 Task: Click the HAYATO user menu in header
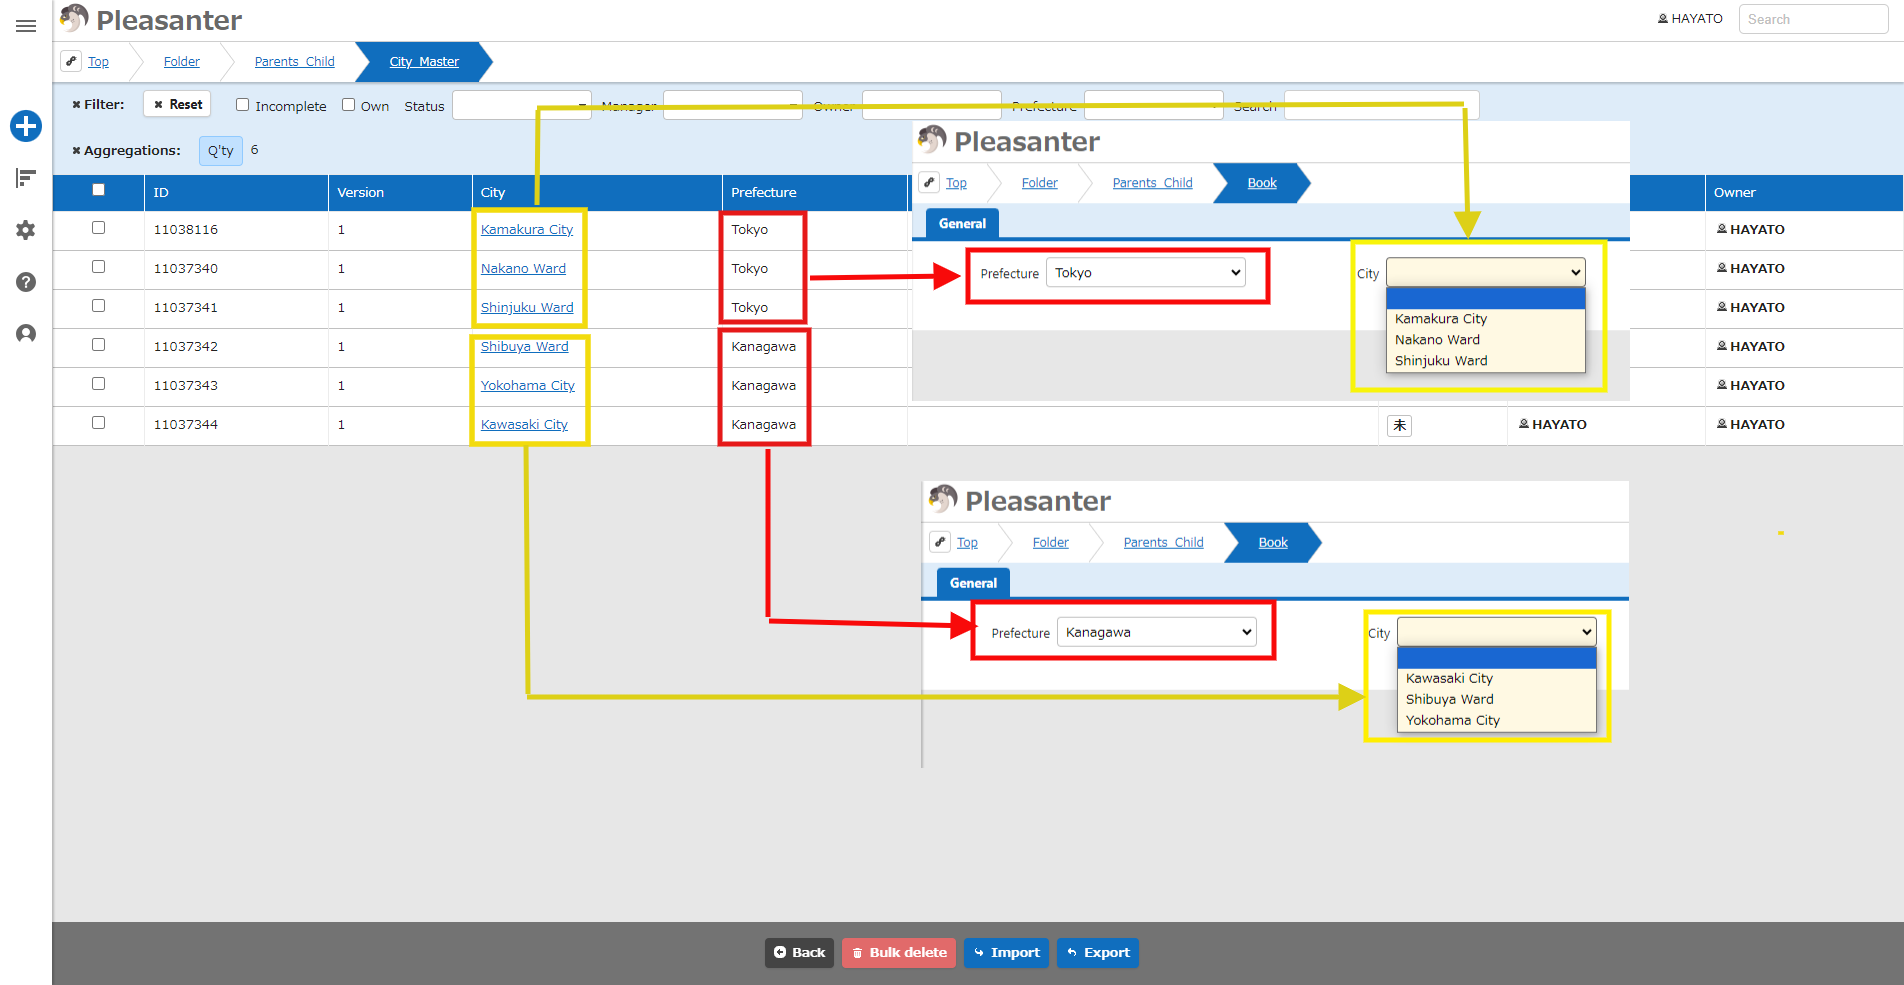[1690, 19]
